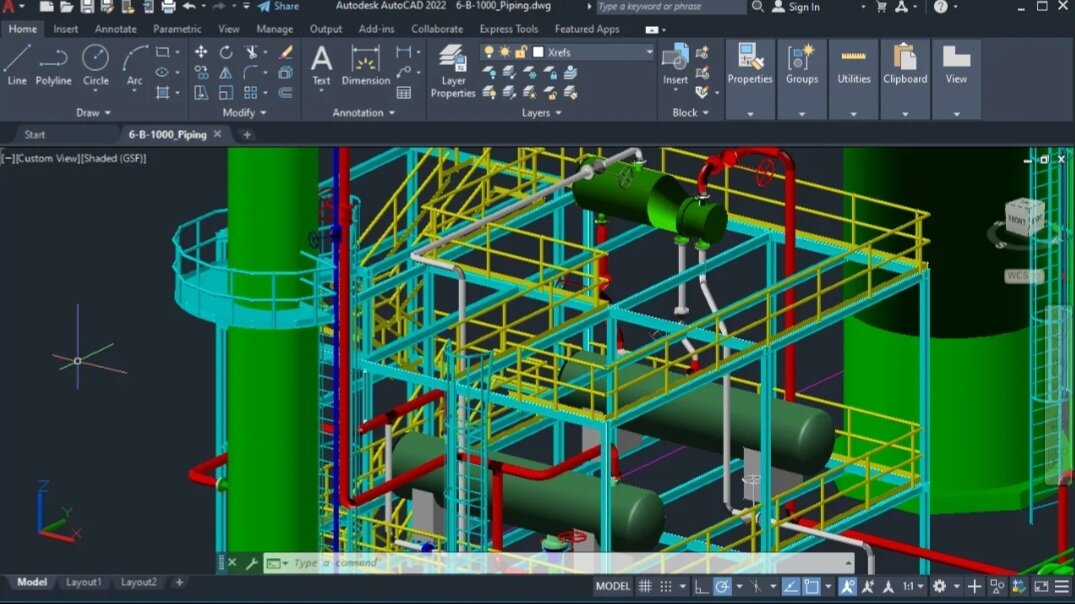Click the Mirror tool icon
1075x604 pixels.
(x=226, y=72)
